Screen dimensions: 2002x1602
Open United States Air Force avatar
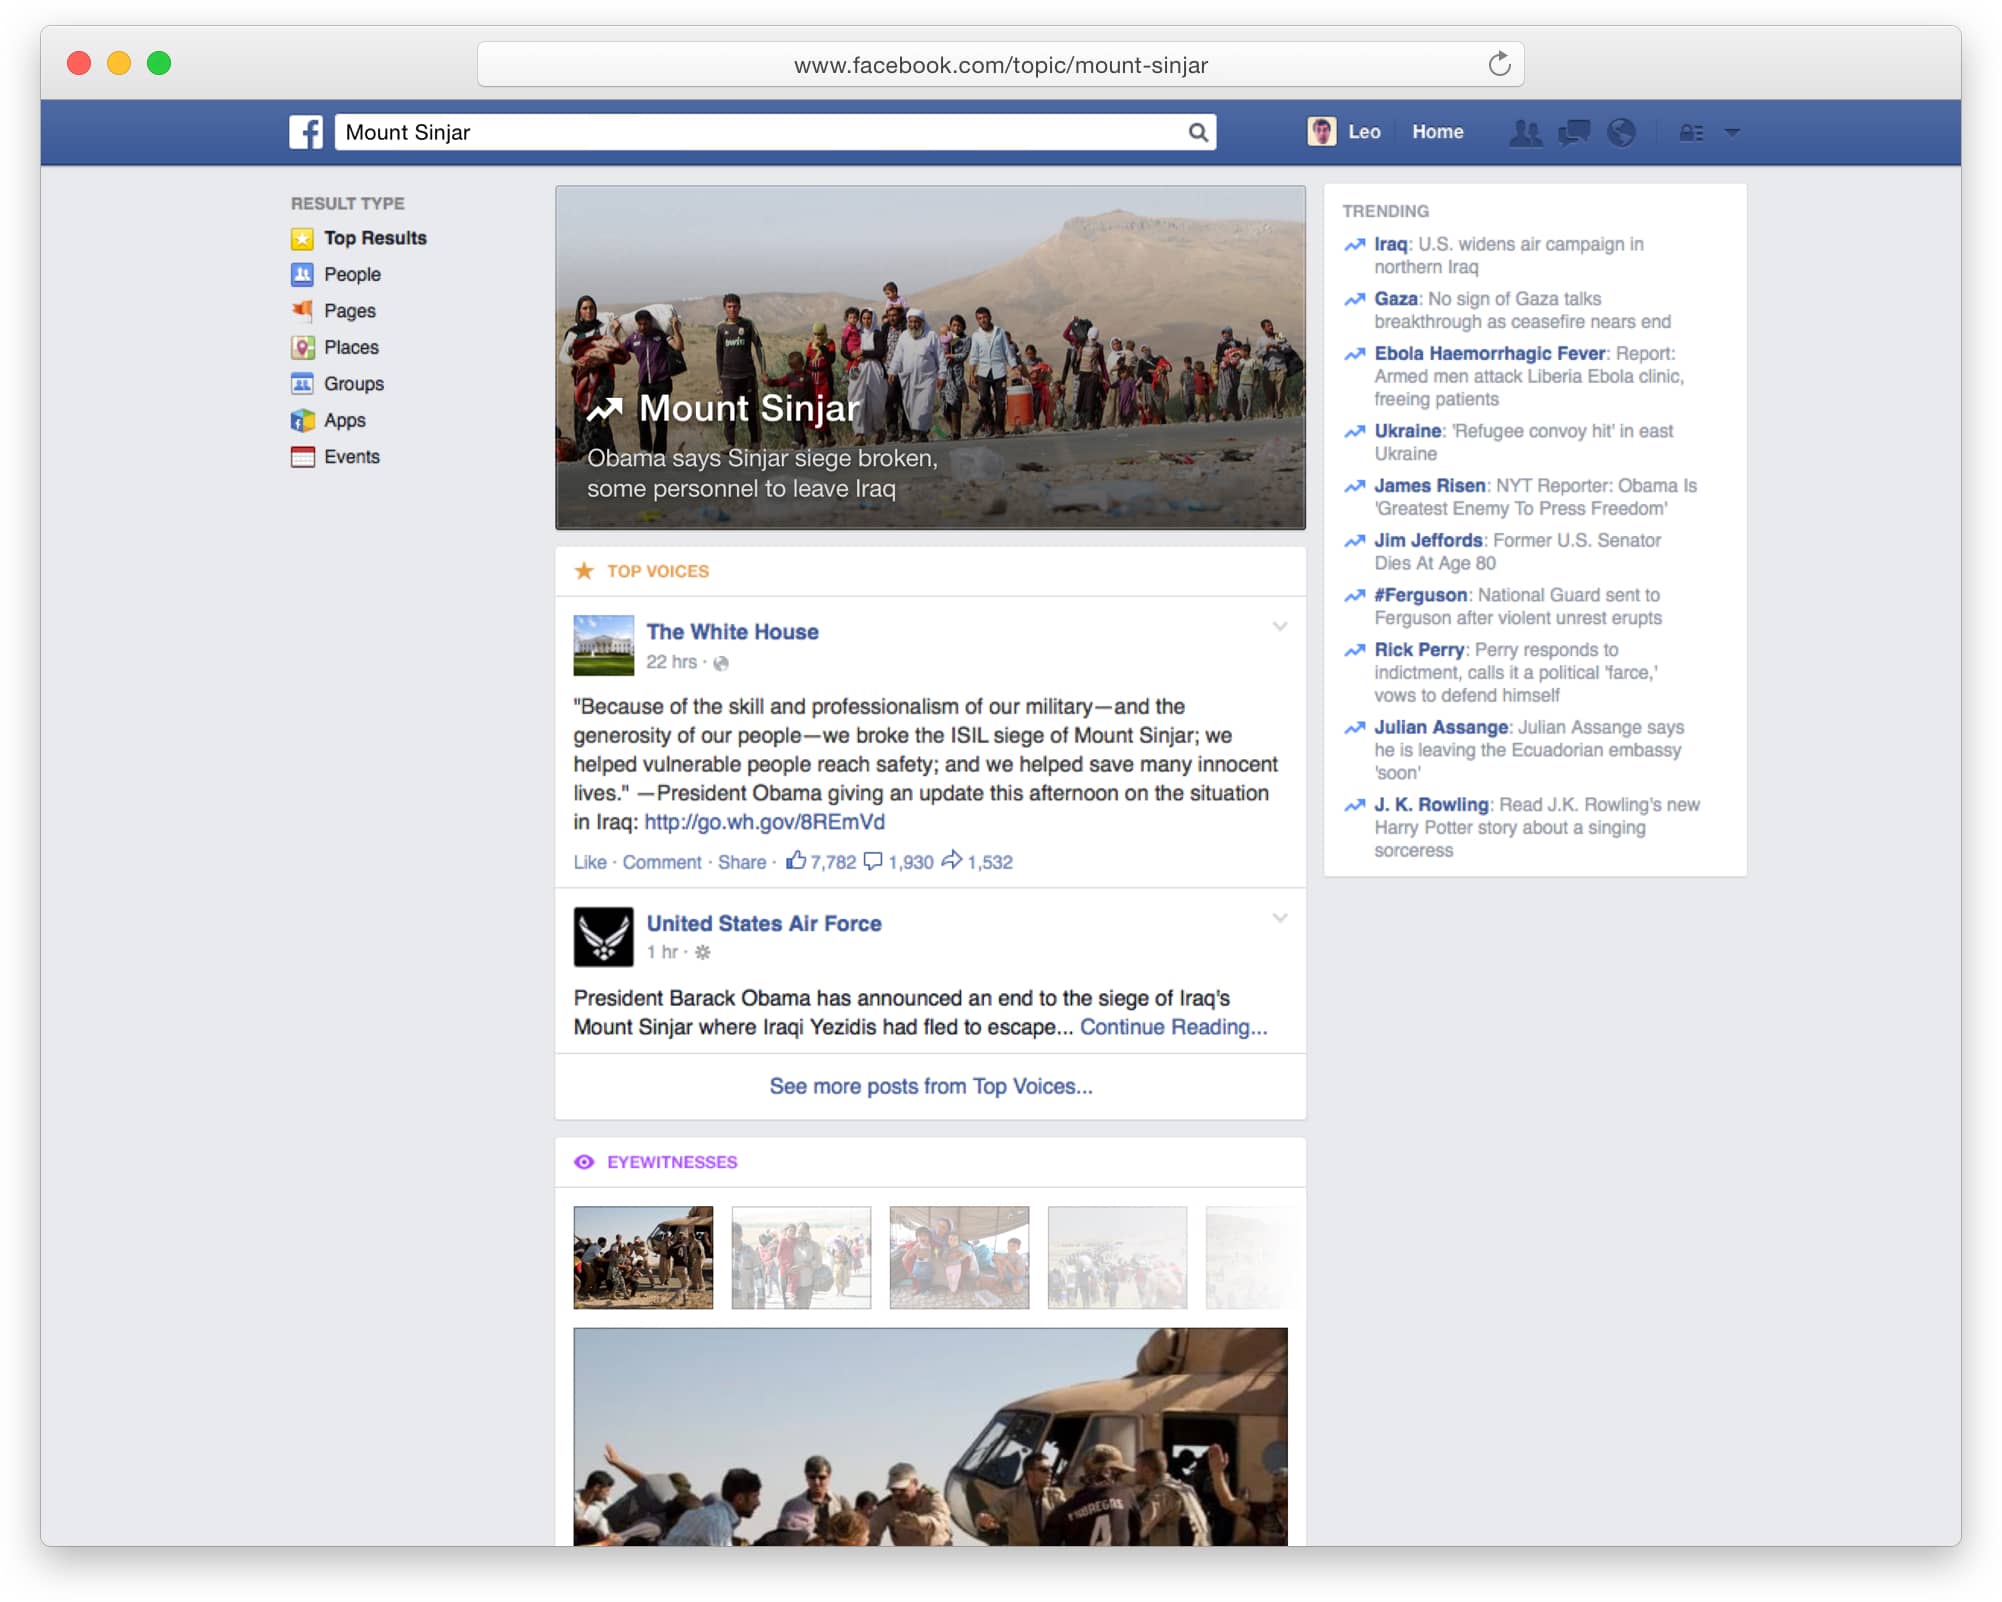coord(603,936)
